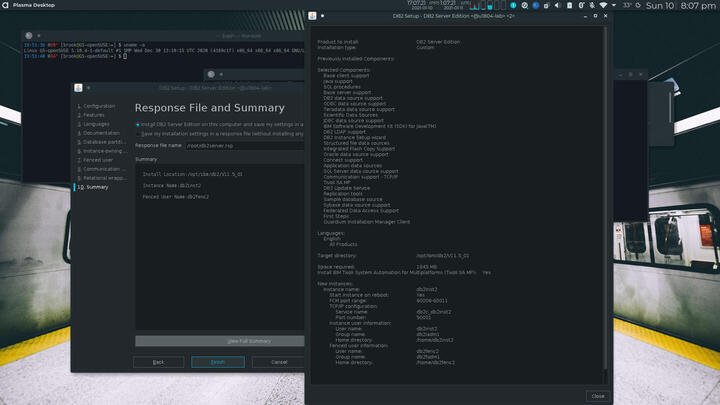Click "Instance Name" line in Summary box
The width and height of the screenshot is (720, 405).
172,186
